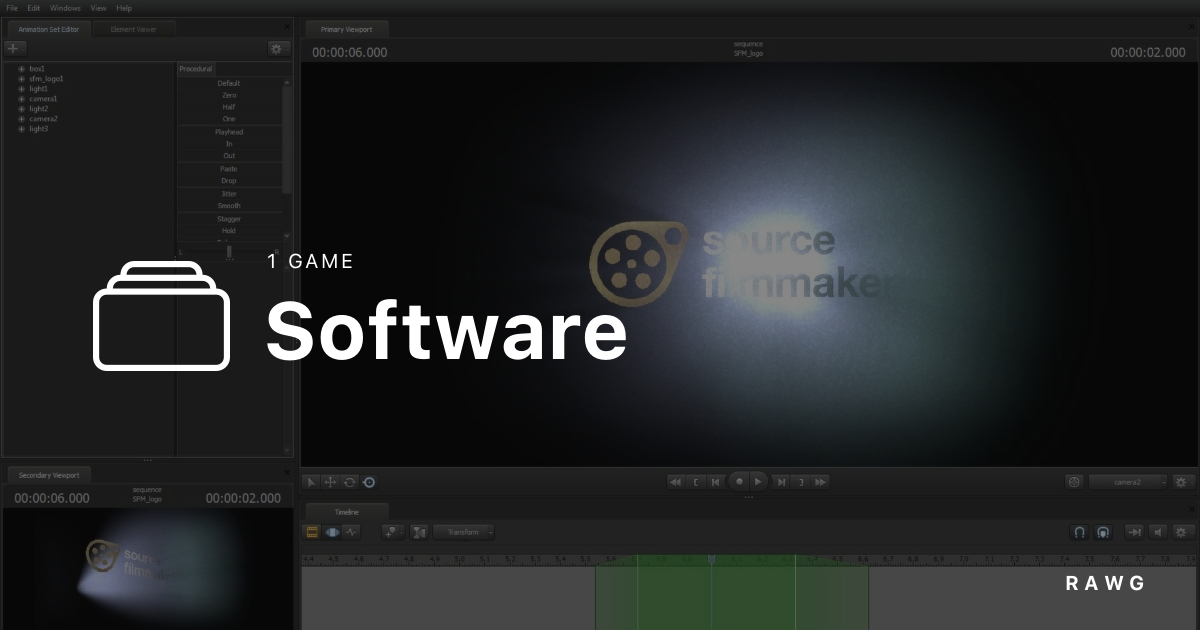Screen dimensions: 1200x630
Task: Expand the sfm_logo1 animation set
Action: (x=21, y=79)
